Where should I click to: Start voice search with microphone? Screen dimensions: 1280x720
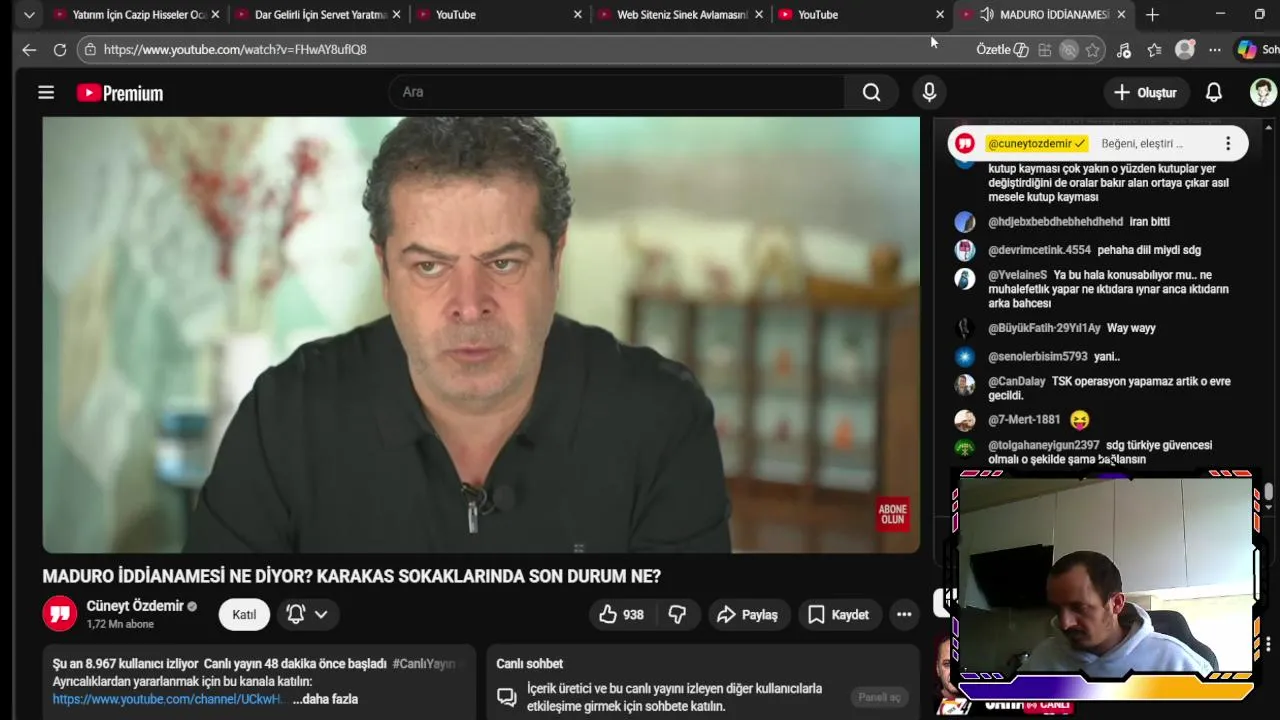929,92
